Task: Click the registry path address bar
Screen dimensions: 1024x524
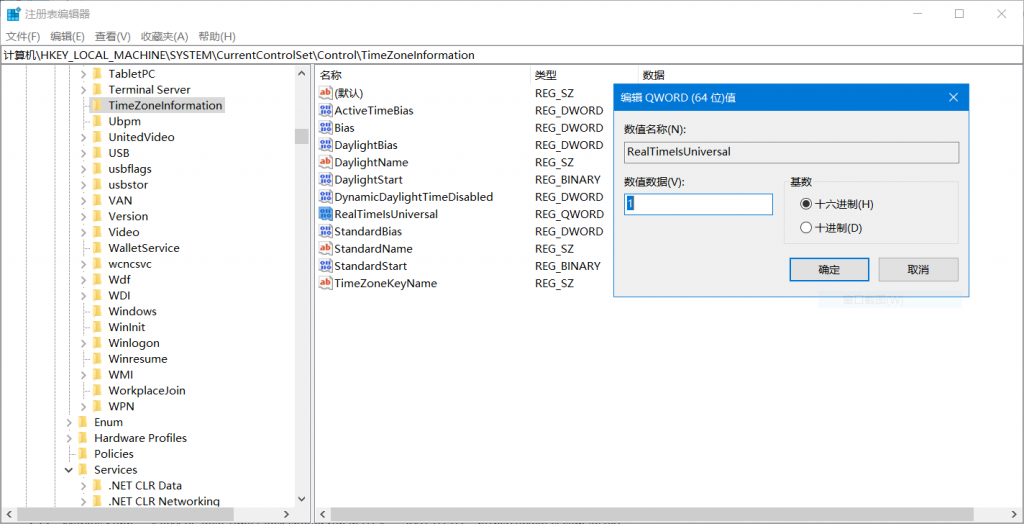Action: coord(512,56)
